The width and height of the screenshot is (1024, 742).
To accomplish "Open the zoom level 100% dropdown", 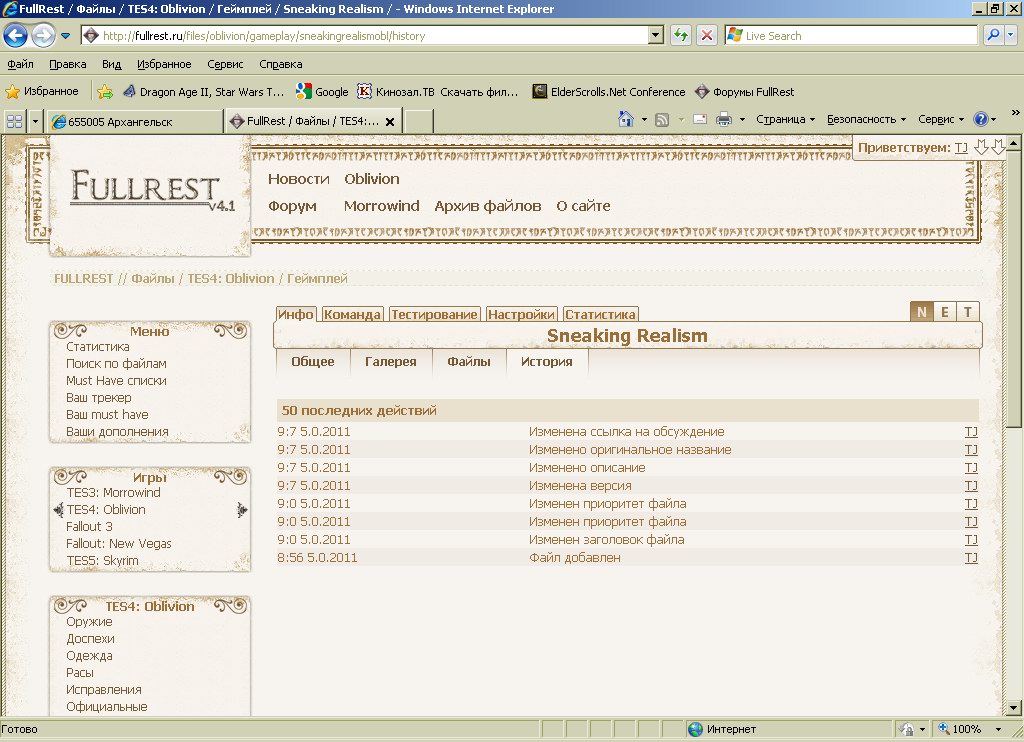I will pos(998,729).
